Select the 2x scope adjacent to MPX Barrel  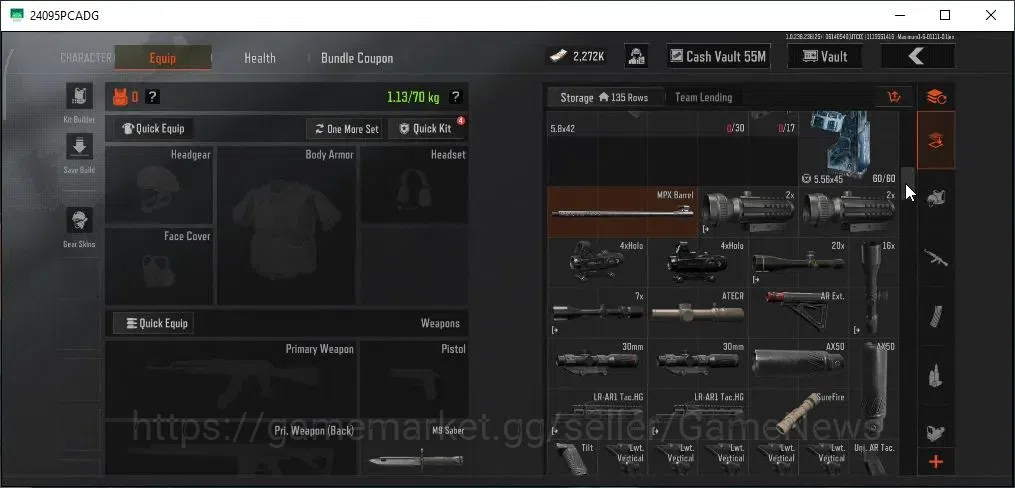tap(748, 212)
